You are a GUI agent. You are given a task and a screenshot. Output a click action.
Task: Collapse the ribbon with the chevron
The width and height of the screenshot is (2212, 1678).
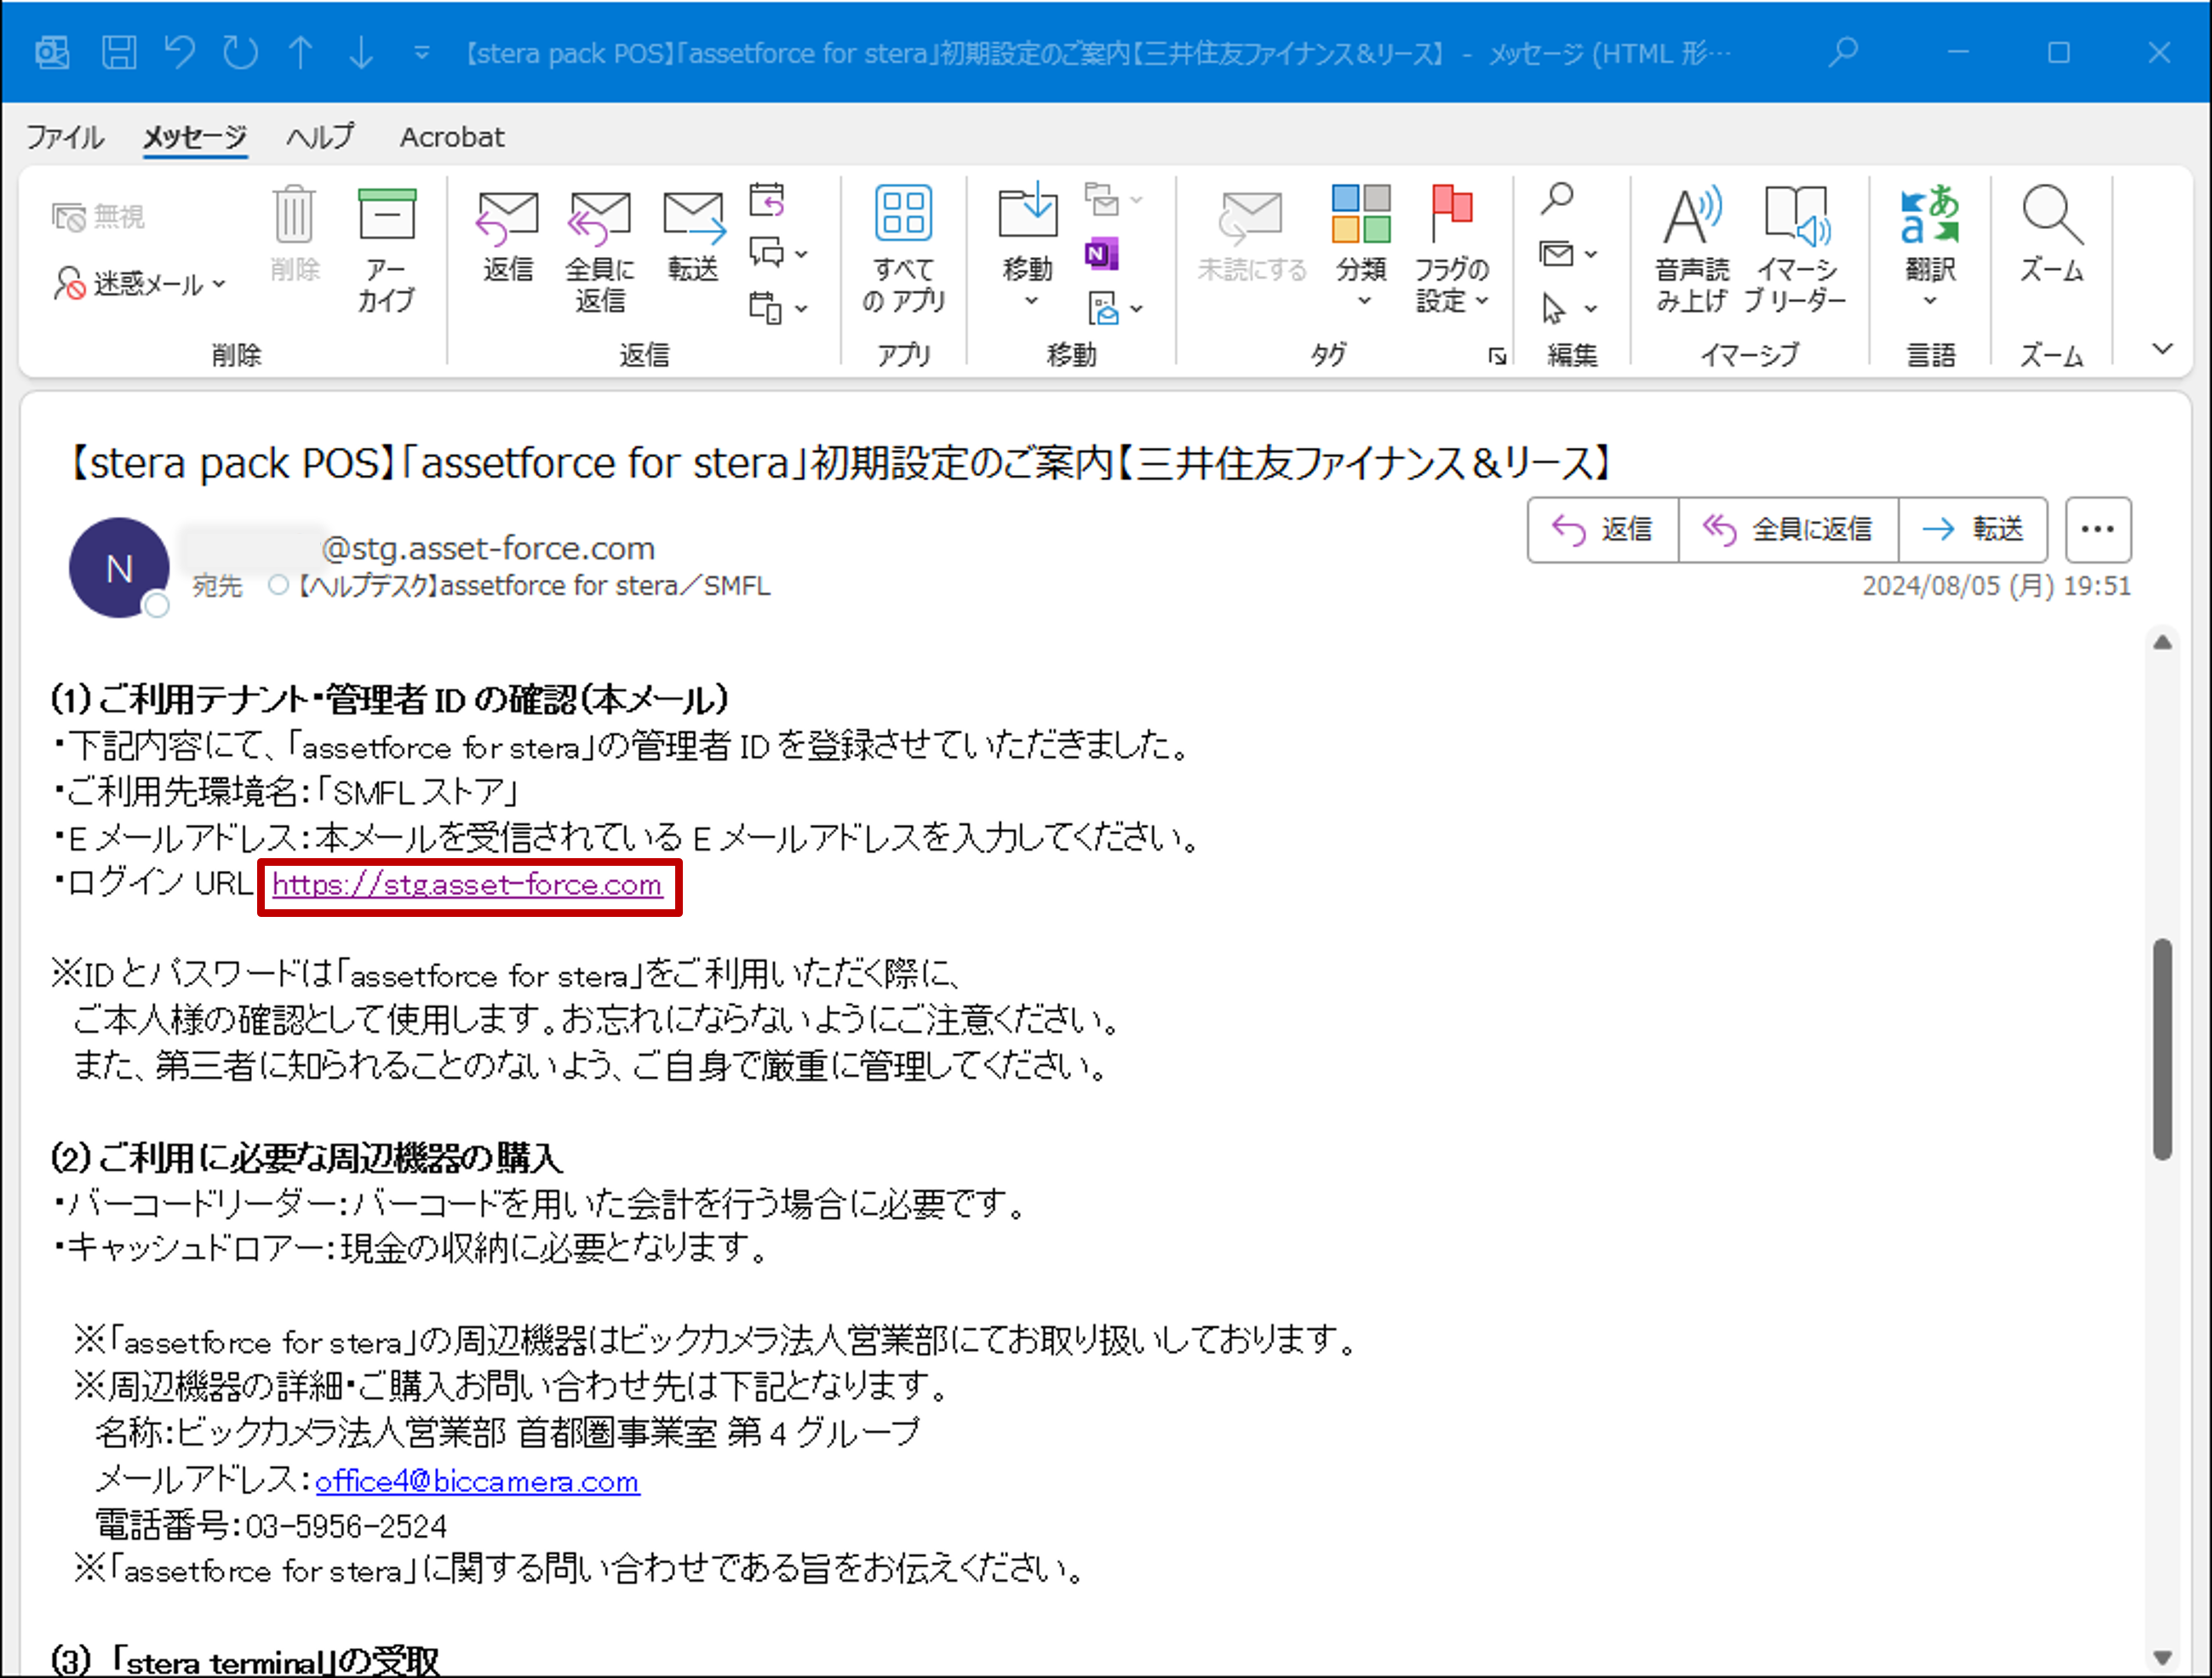tap(2163, 349)
